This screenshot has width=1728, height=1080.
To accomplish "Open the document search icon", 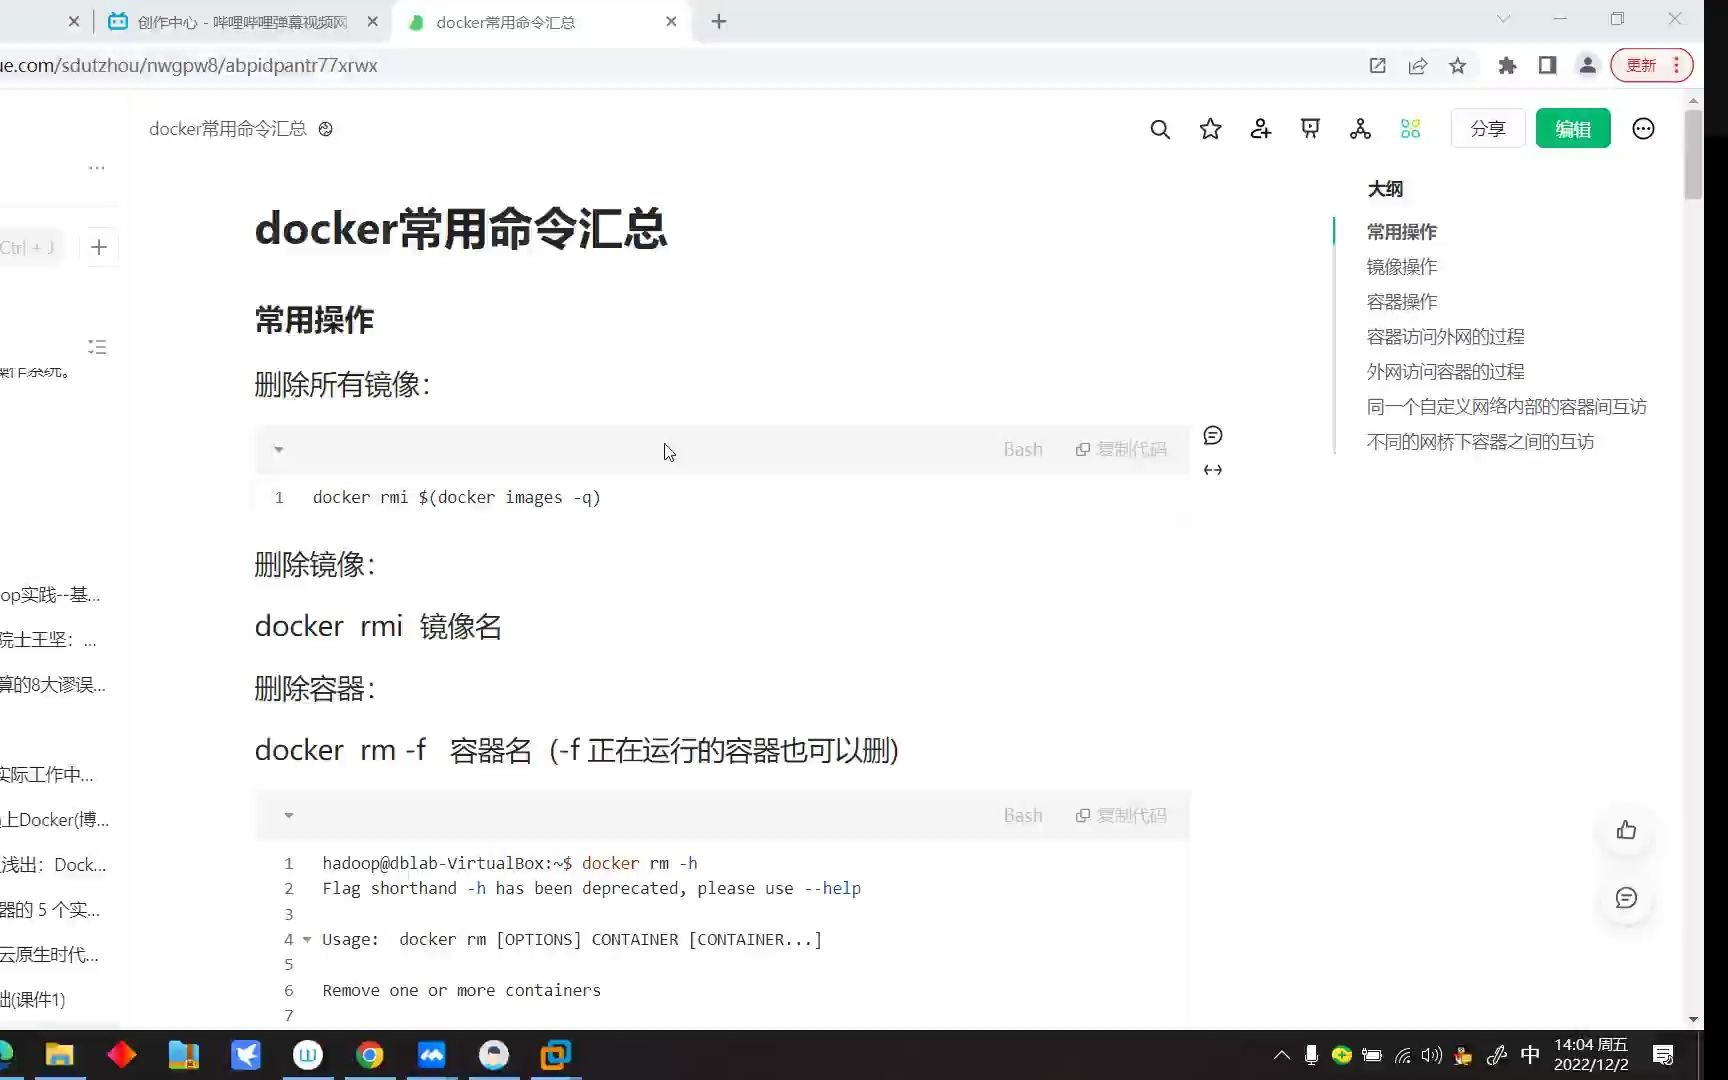I will coord(1160,129).
